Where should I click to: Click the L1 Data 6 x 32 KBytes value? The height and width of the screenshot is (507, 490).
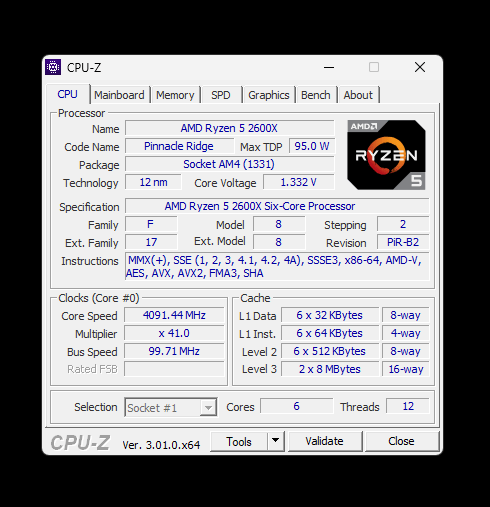point(330,315)
